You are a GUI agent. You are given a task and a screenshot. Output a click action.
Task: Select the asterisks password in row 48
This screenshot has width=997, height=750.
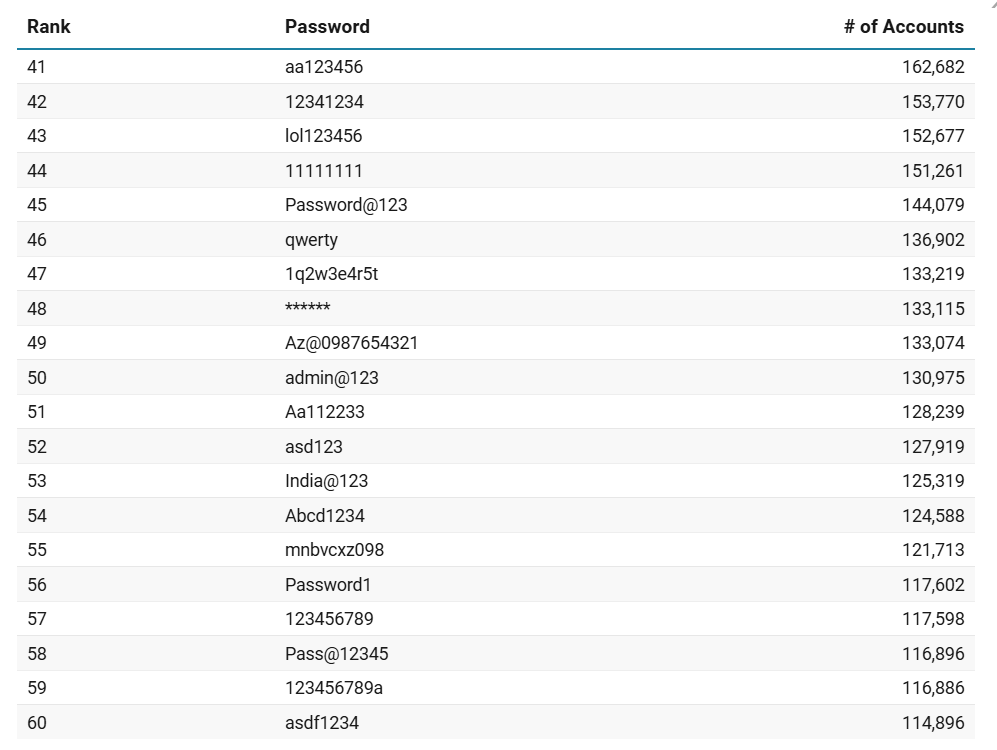[x=307, y=309]
